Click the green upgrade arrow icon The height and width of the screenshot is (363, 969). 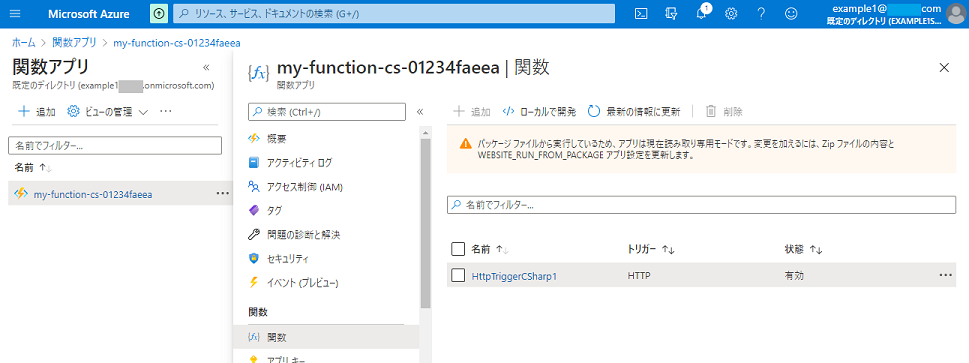pyautogui.click(x=159, y=14)
